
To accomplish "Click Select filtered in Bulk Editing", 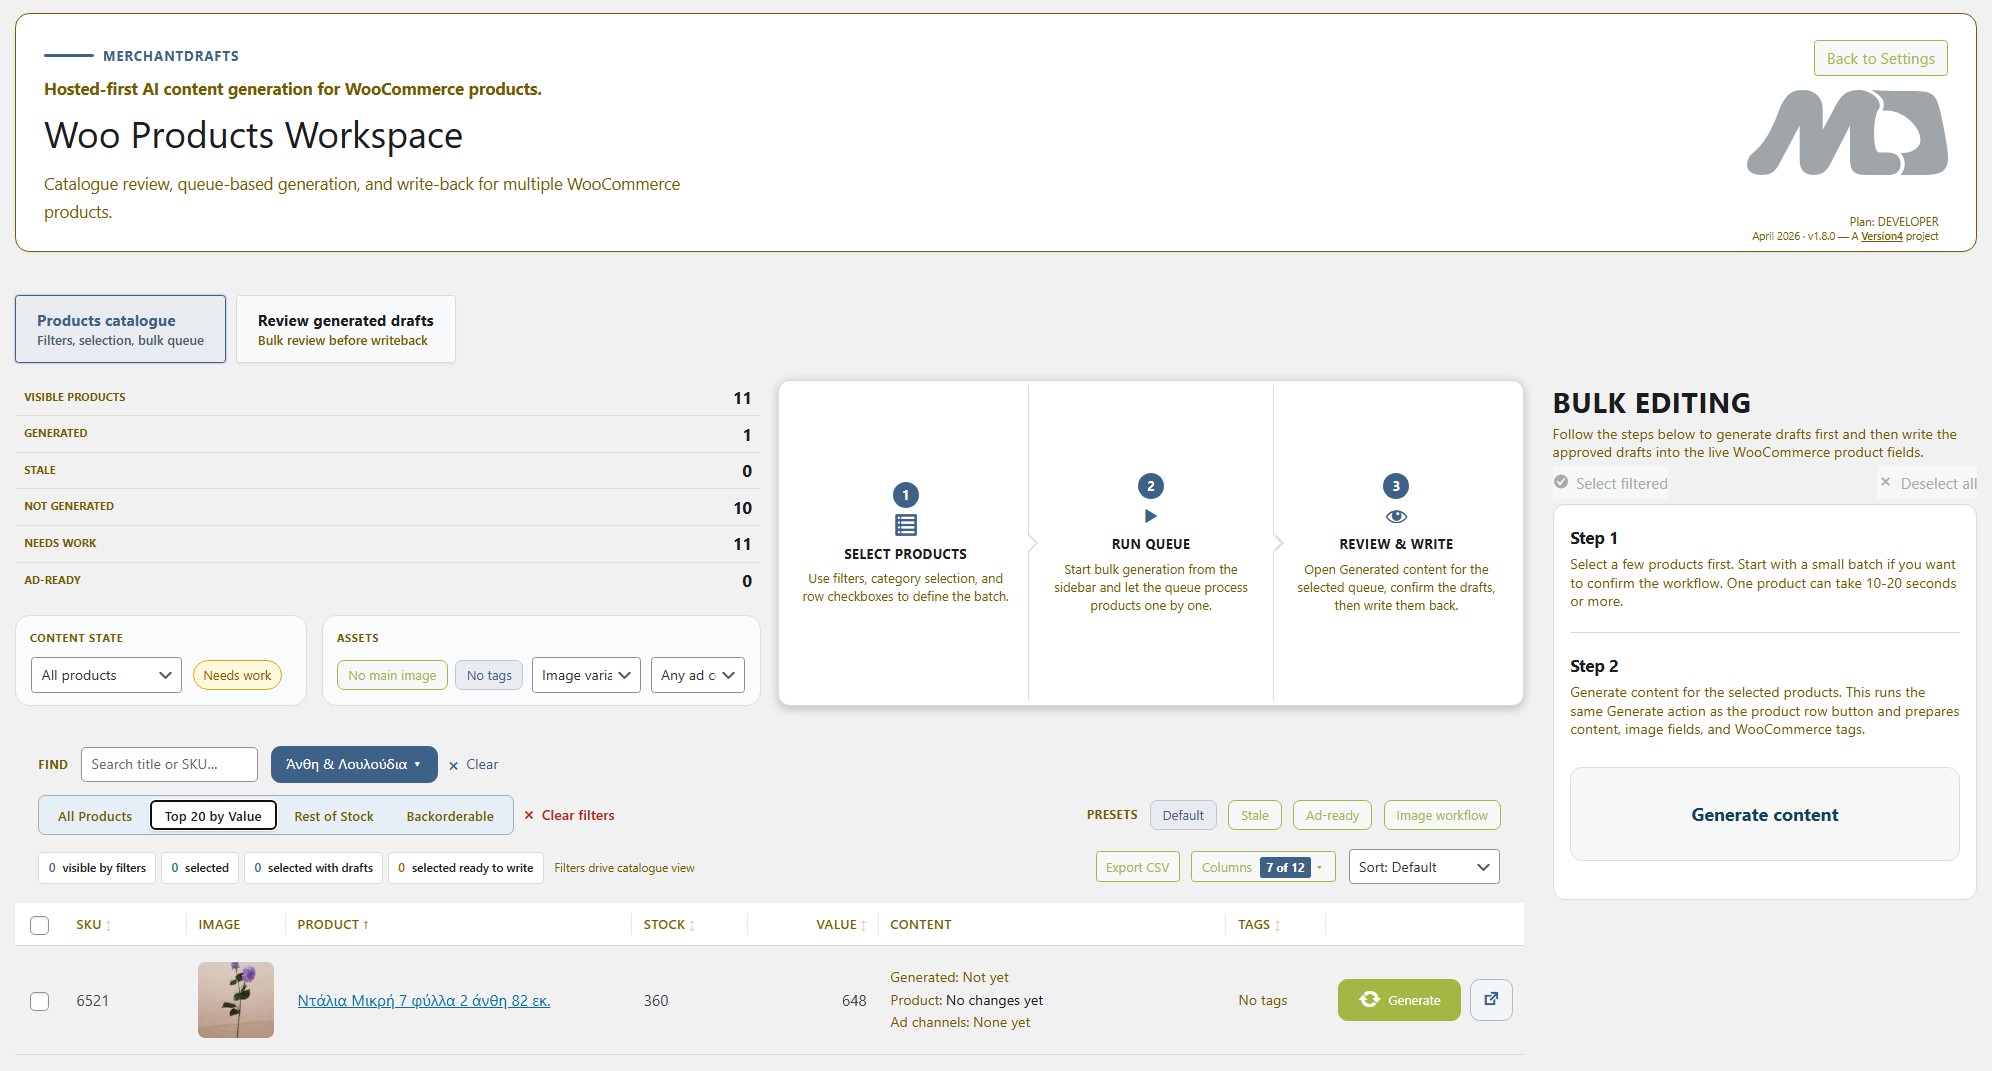I will point(1611,483).
